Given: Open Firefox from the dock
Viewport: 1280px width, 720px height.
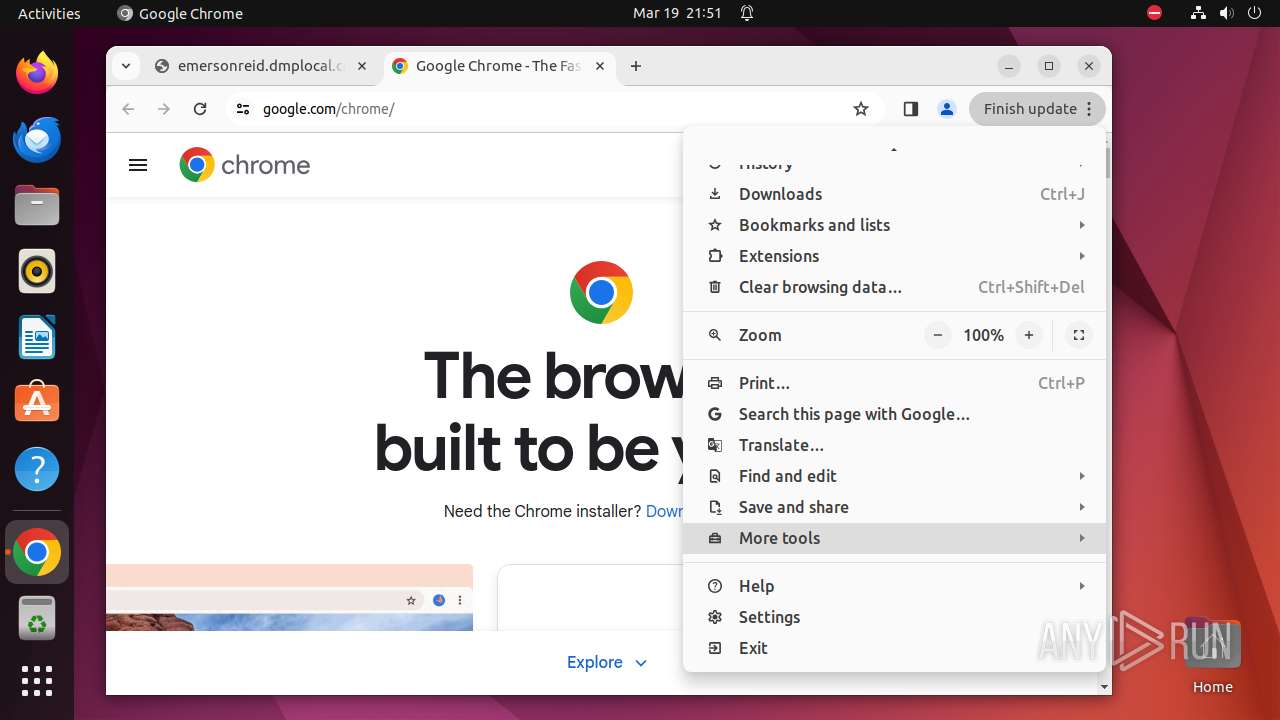Looking at the screenshot, I should [x=37, y=73].
